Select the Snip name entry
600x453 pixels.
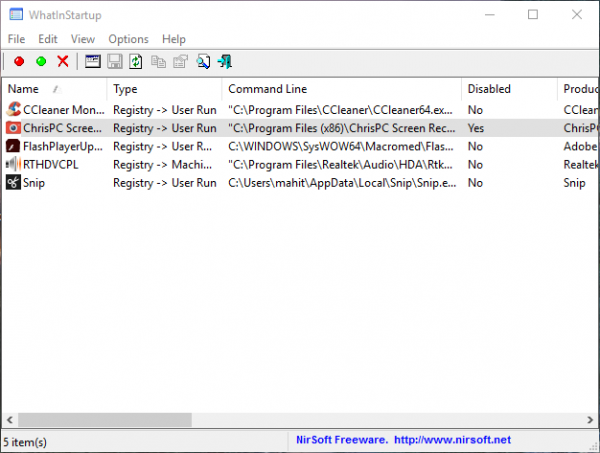(x=34, y=183)
